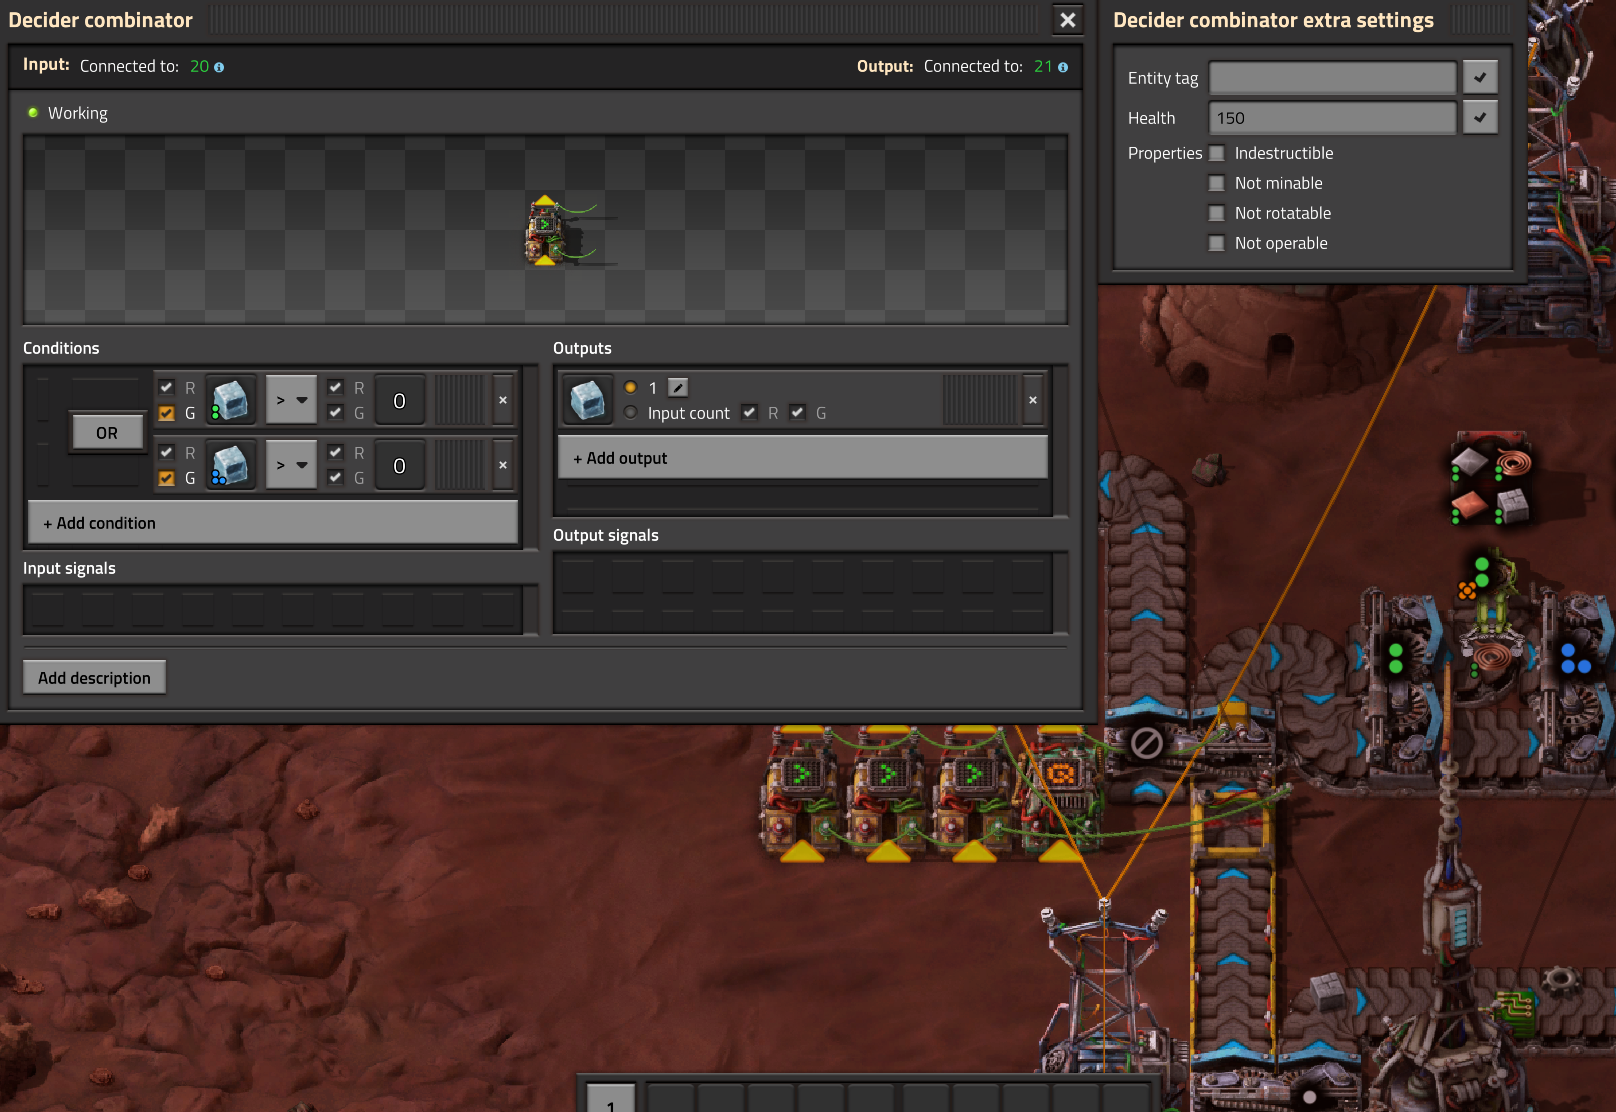
Task: Click the info icon beside output network 21
Action: click(x=1063, y=67)
